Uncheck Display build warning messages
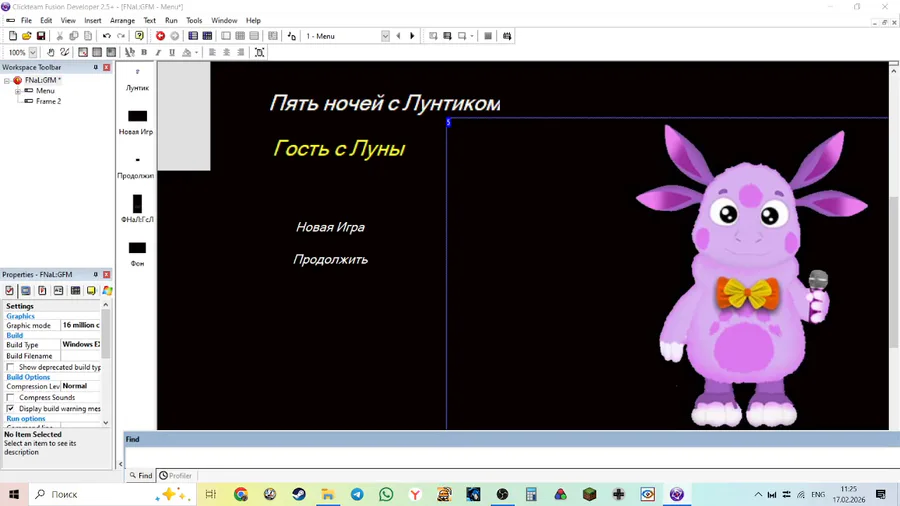Viewport: 900px width, 506px height. point(11,409)
